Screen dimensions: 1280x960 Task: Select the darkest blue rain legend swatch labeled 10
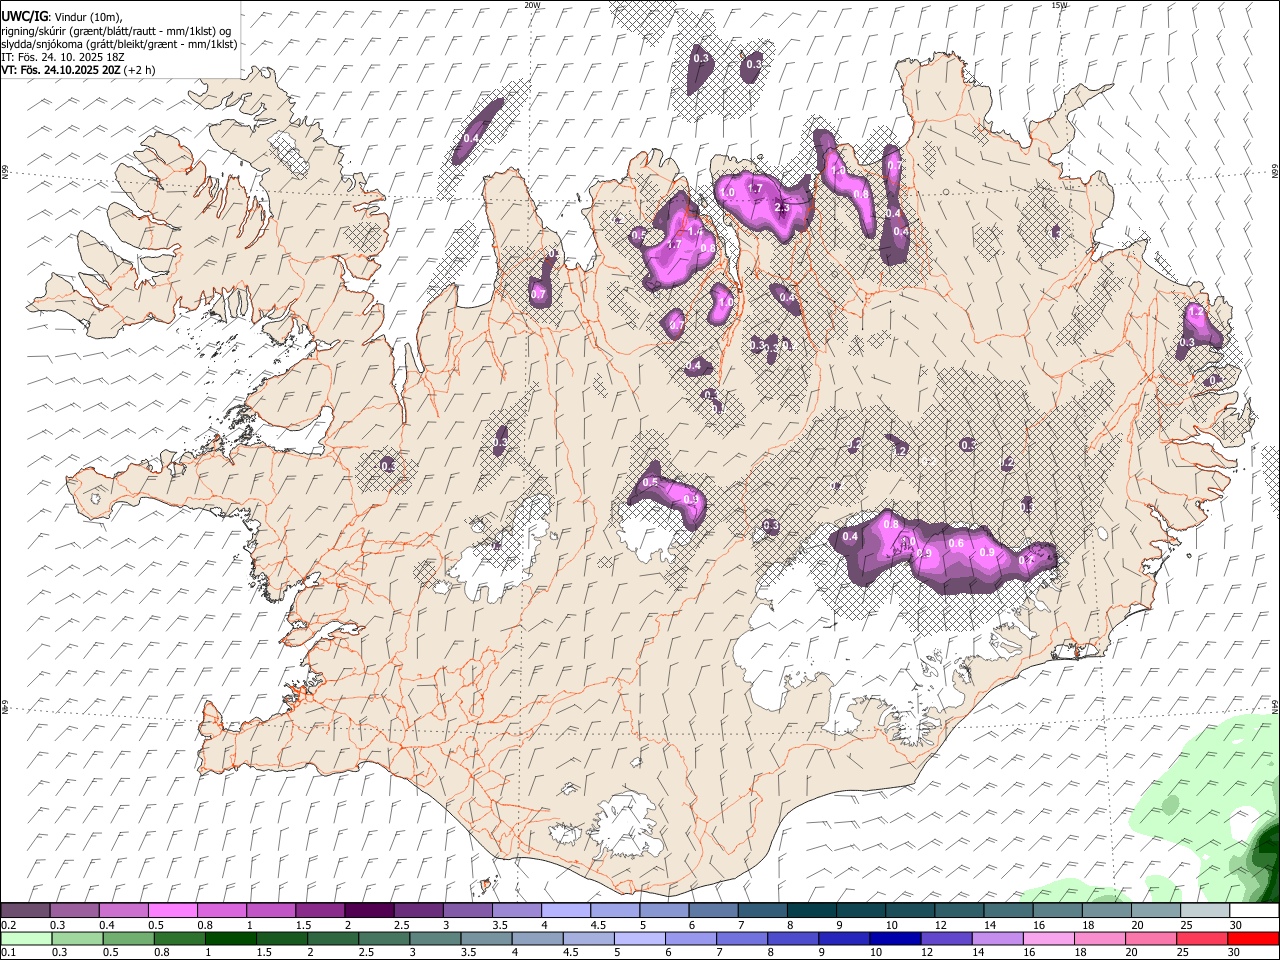tap(893, 938)
